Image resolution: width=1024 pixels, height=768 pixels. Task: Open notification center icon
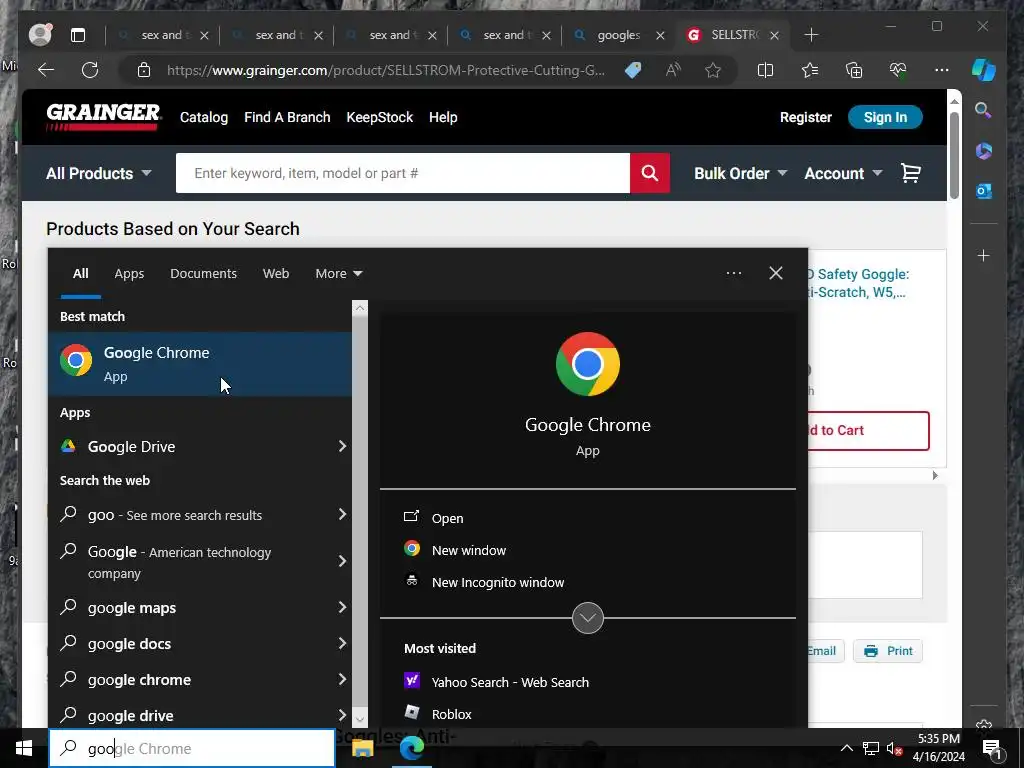tap(993, 748)
